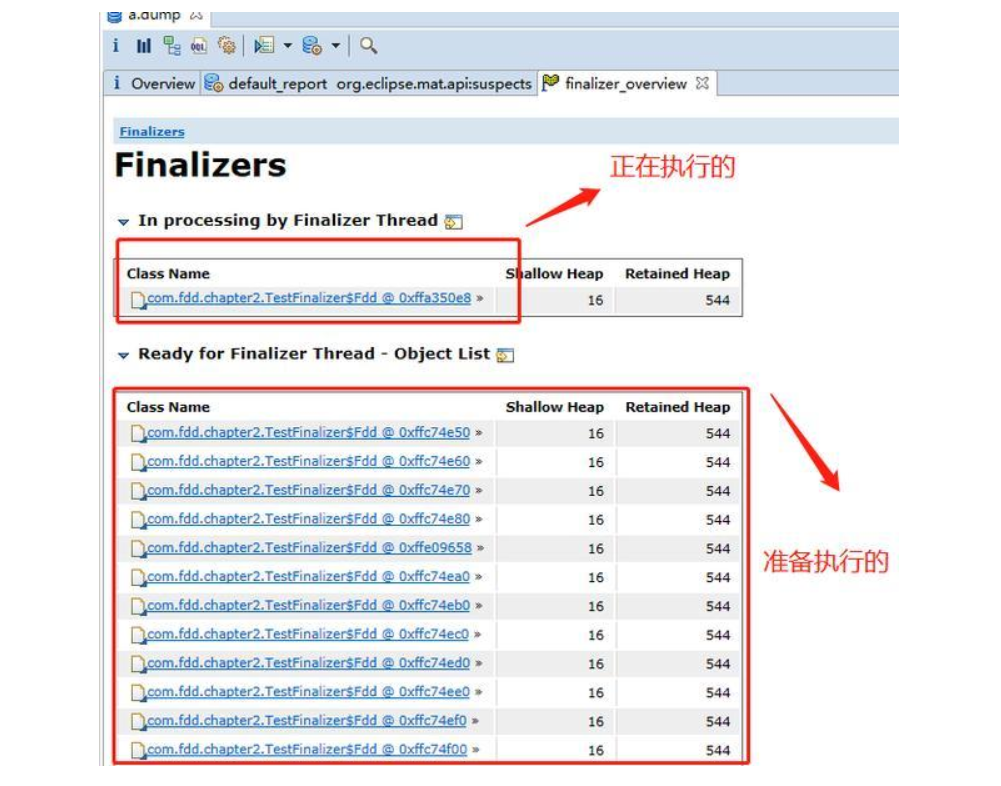
Task: Click the » arrow after 0xffa350e8
Action: coord(479,298)
